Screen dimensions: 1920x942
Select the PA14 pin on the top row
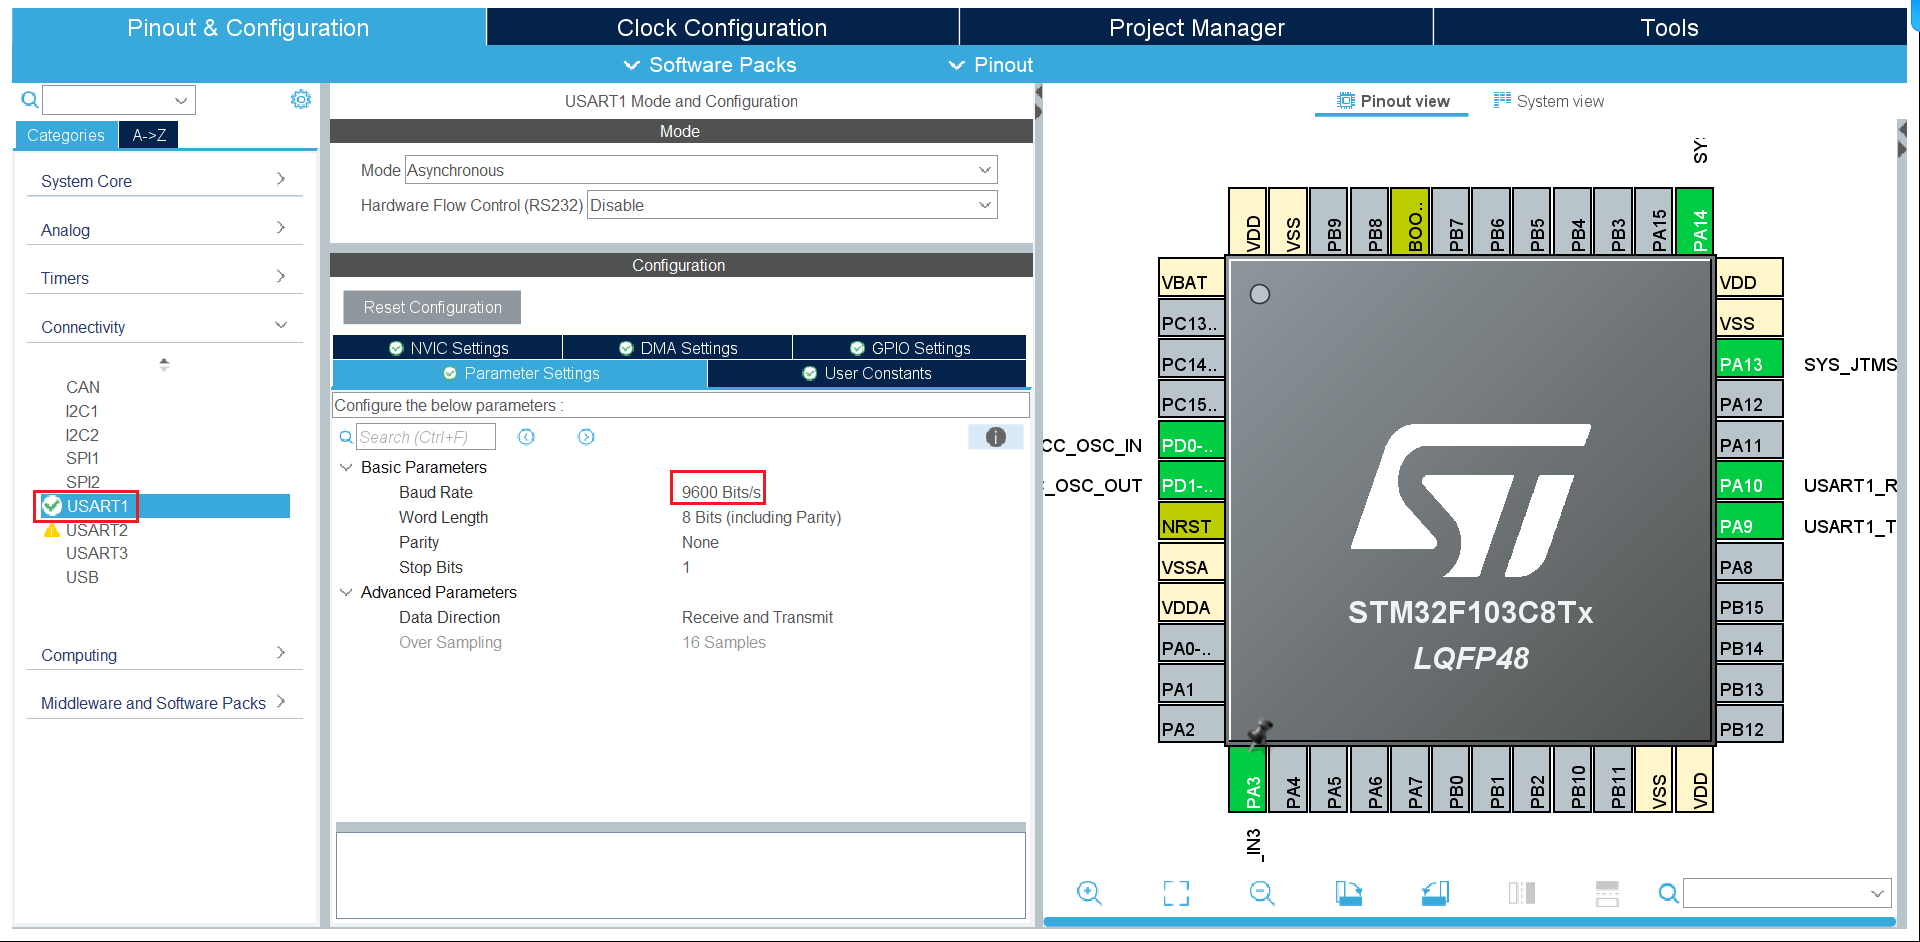(x=1694, y=221)
